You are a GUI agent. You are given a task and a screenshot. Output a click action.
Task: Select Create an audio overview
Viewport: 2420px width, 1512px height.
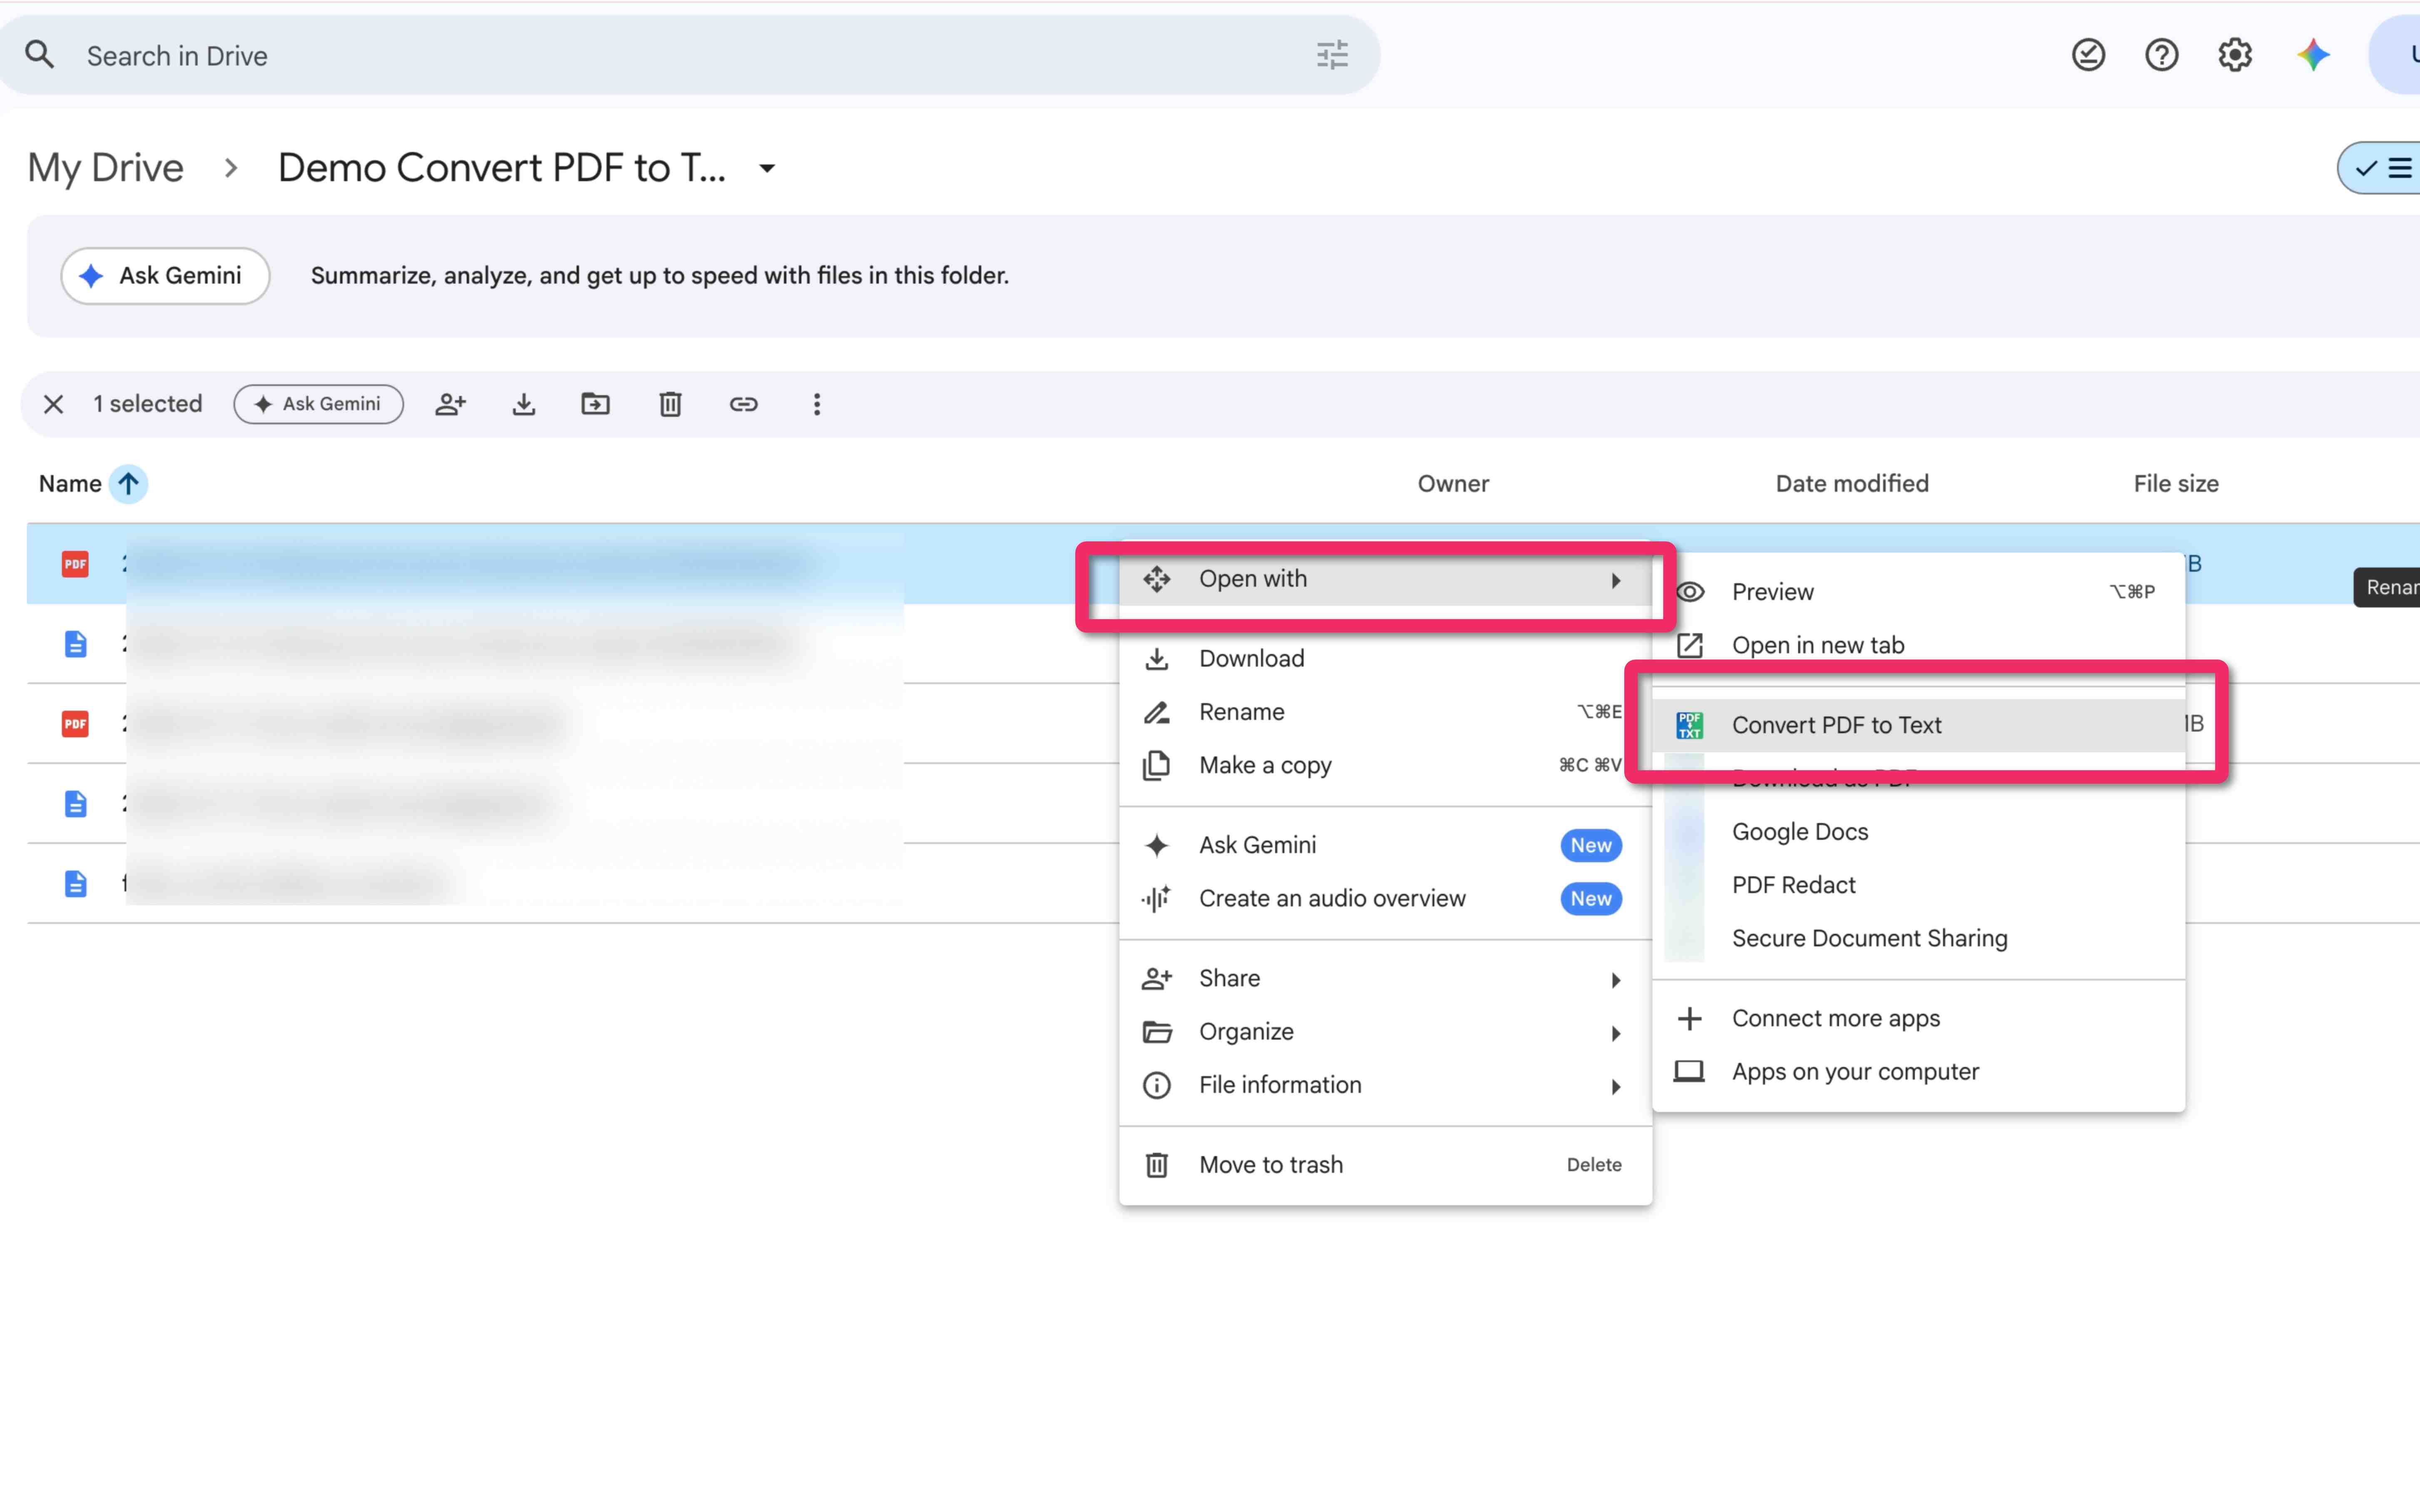click(1385, 899)
